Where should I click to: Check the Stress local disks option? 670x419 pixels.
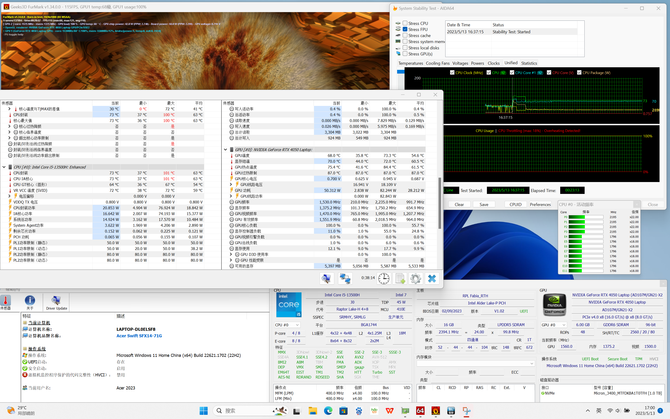point(405,48)
